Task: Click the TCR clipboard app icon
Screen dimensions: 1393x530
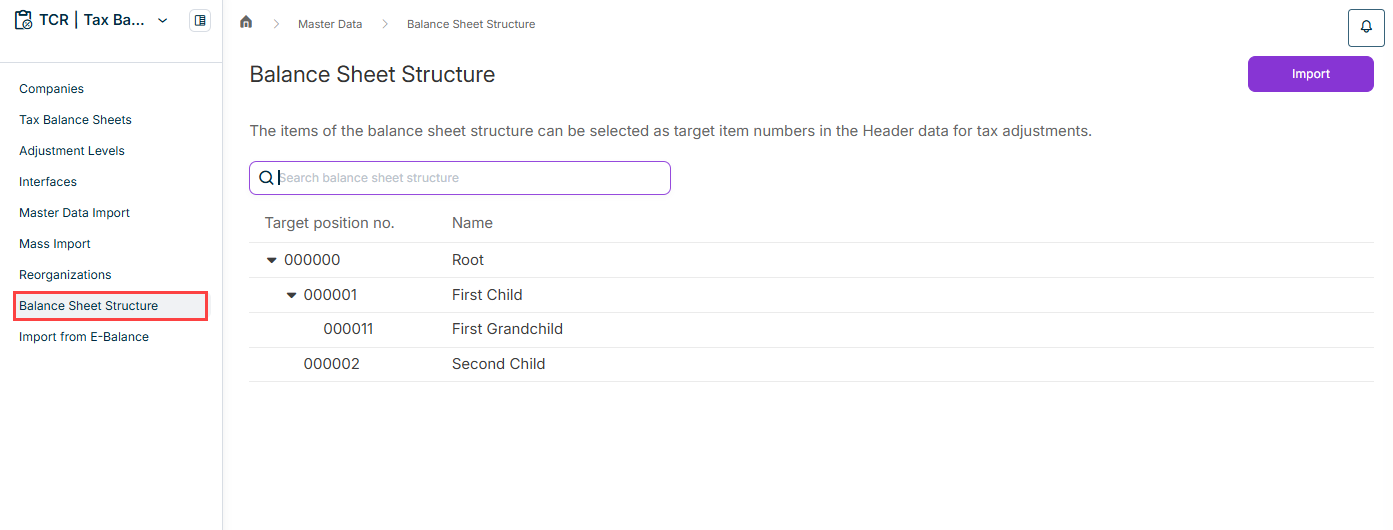Action: click(x=23, y=20)
